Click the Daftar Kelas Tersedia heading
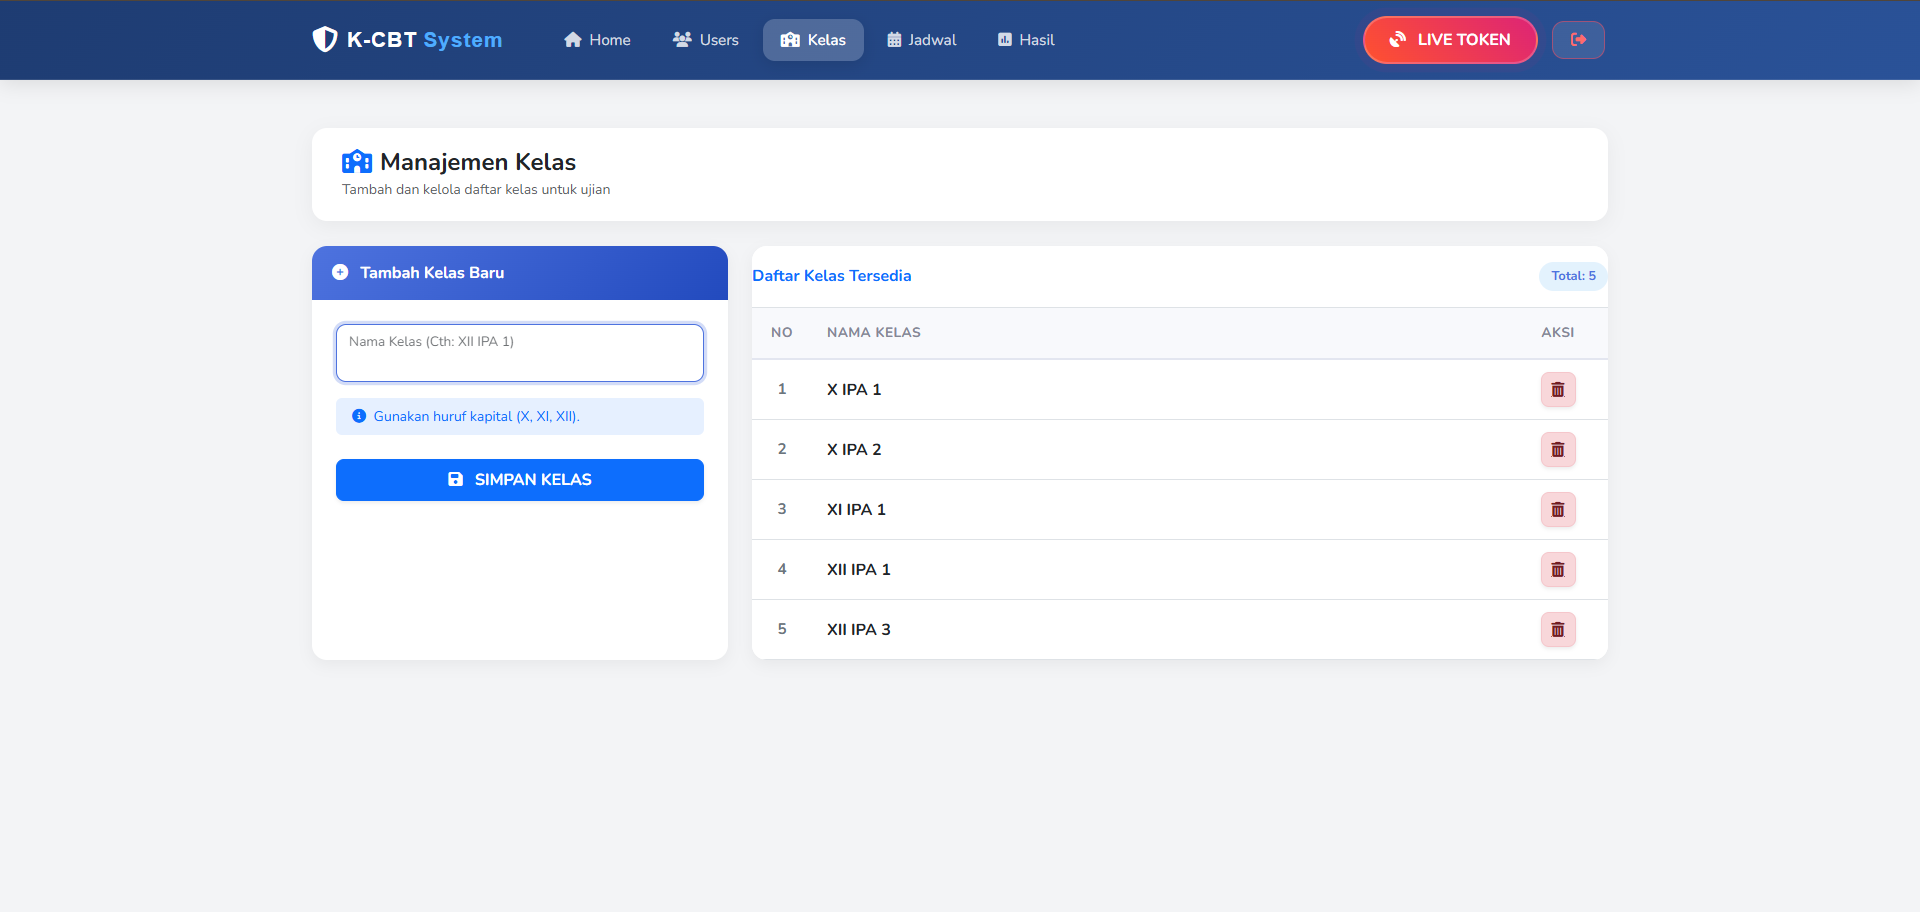The height and width of the screenshot is (912, 1920). click(x=832, y=276)
